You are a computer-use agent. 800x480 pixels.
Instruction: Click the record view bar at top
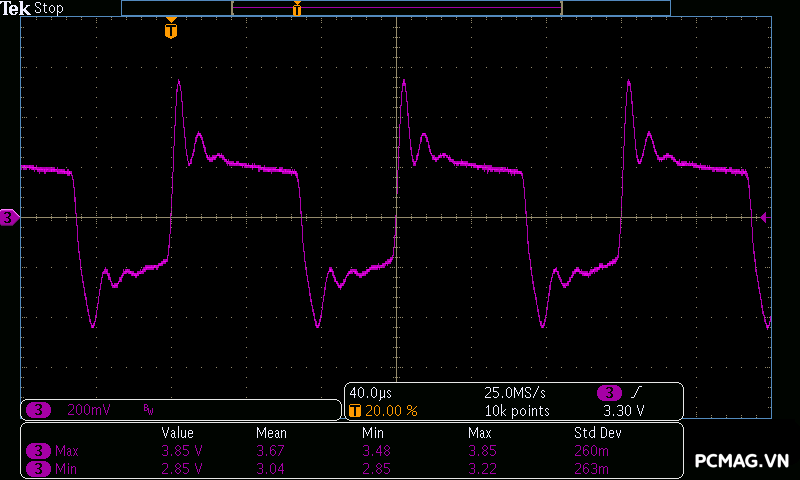396,8
